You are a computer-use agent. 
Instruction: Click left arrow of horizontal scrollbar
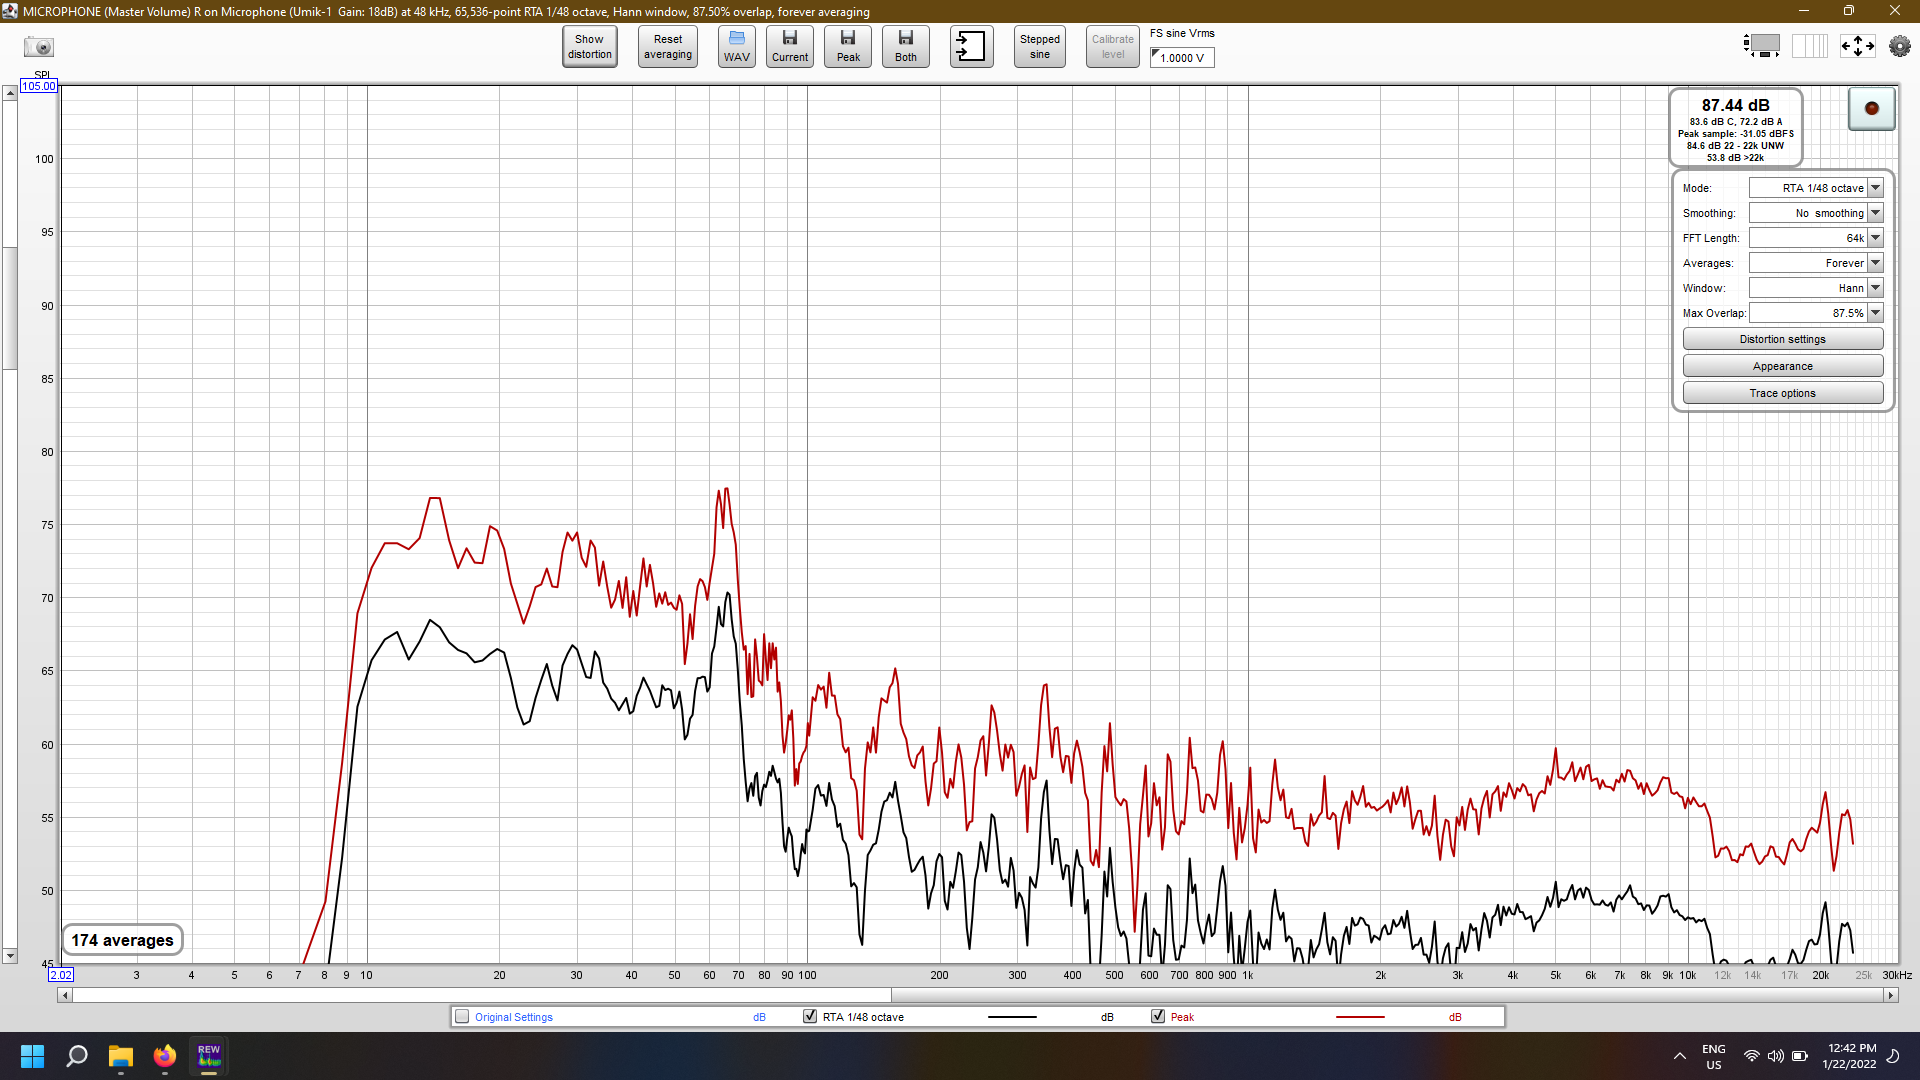click(65, 995)
